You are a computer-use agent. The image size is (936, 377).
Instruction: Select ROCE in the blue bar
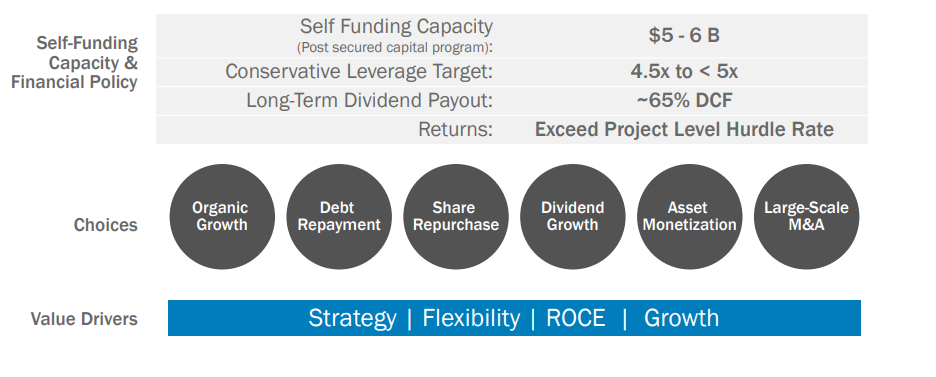click(x=575, y=318)
